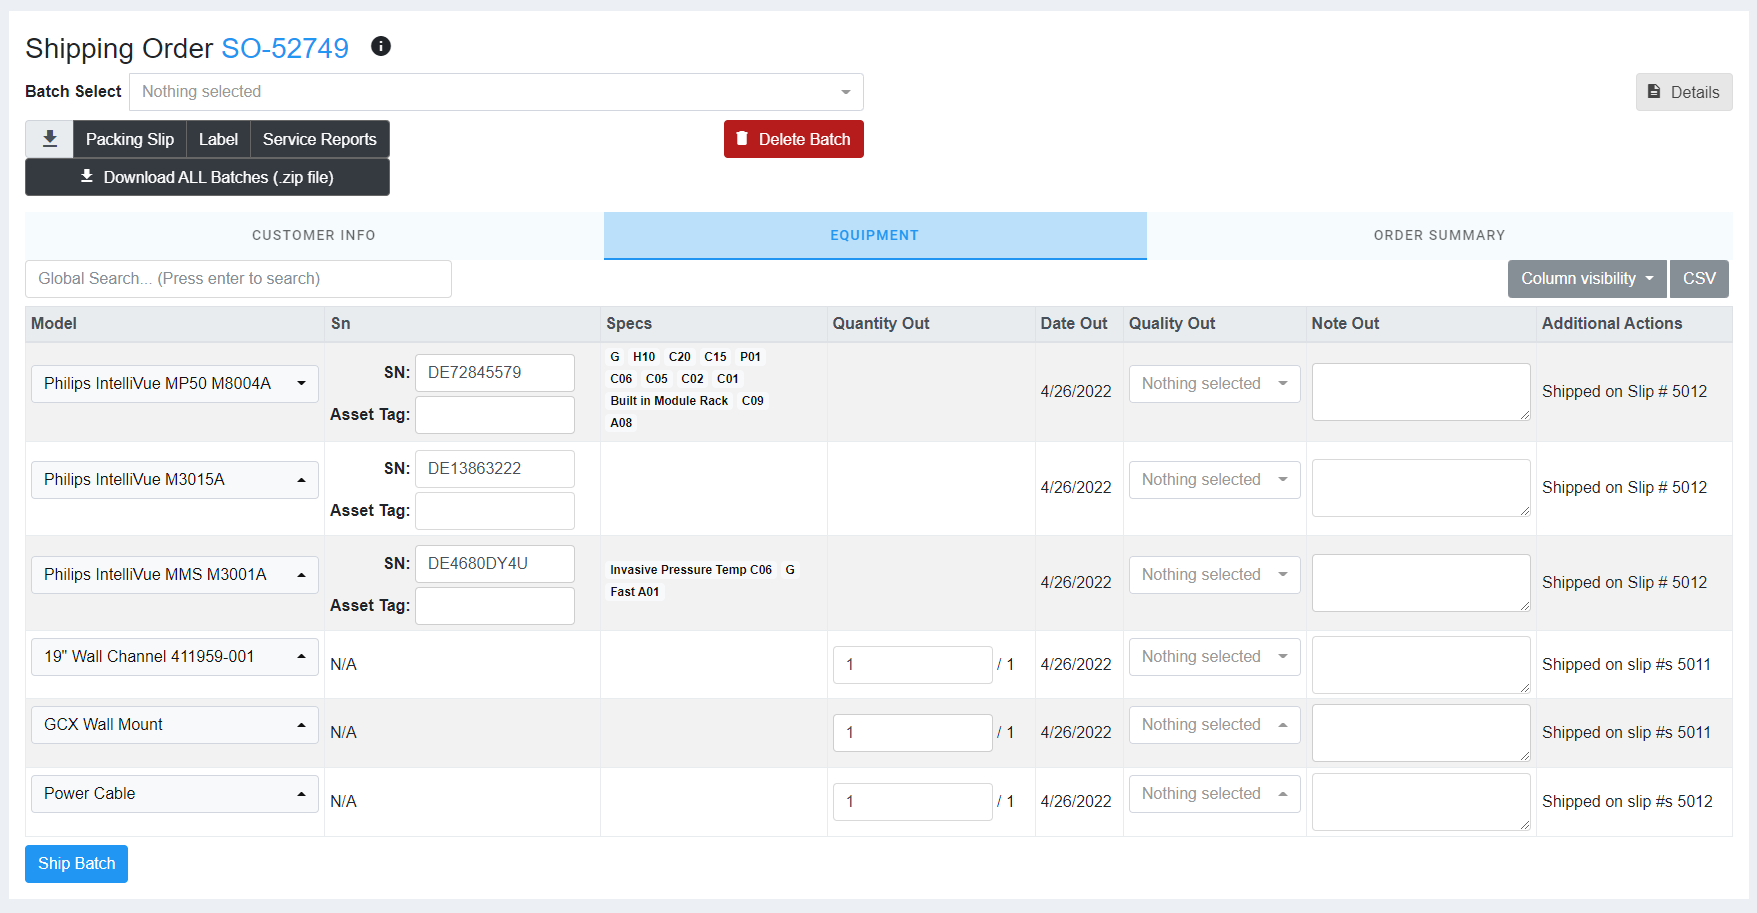Click the Asset Tag field for M3015A

click(x=495, y=511)
